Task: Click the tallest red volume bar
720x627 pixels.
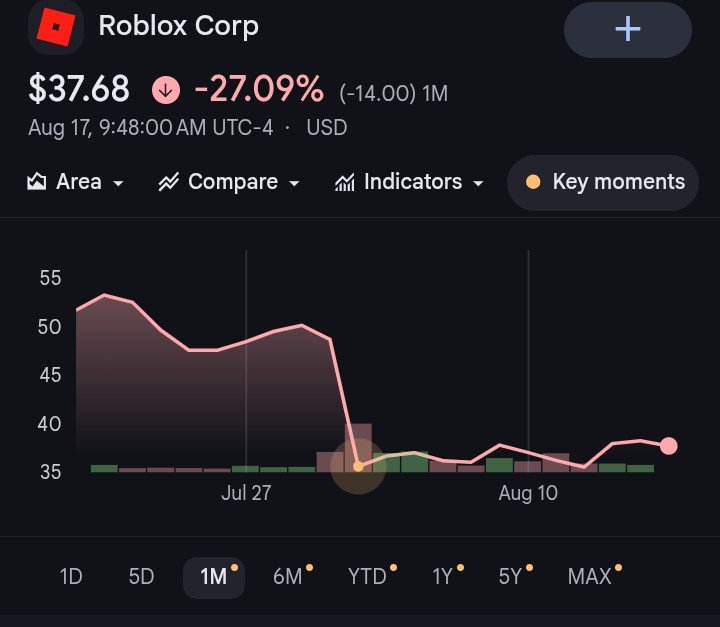Action: click(358, 448)
